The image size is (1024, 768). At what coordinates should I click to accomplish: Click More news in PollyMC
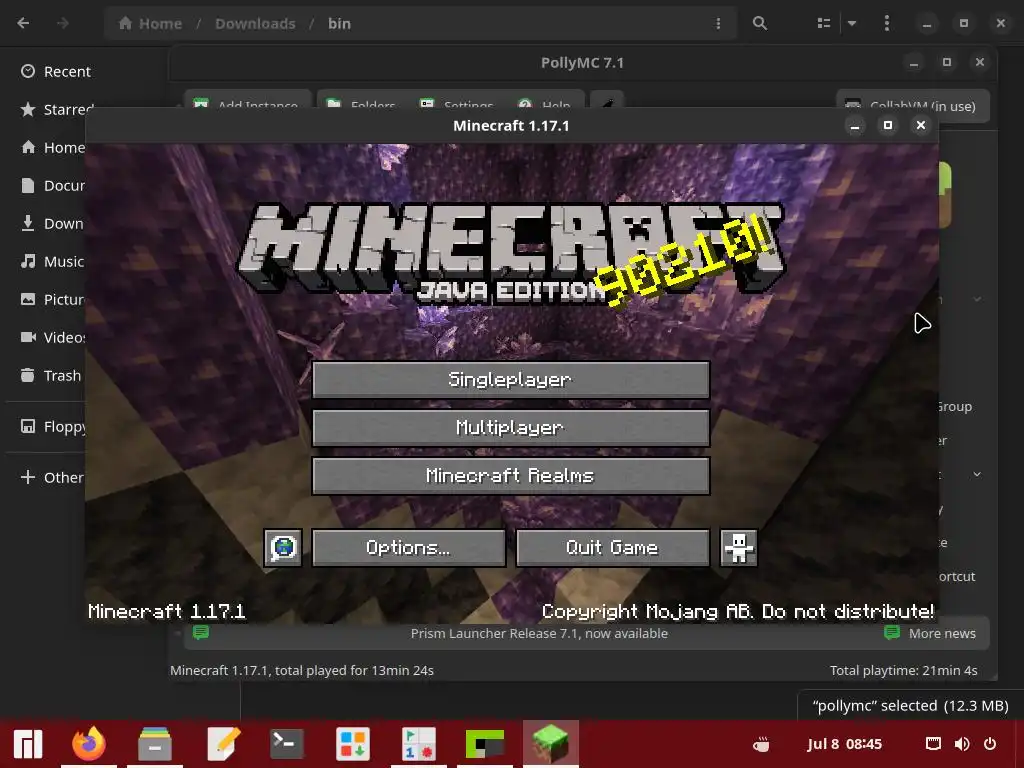930,633
